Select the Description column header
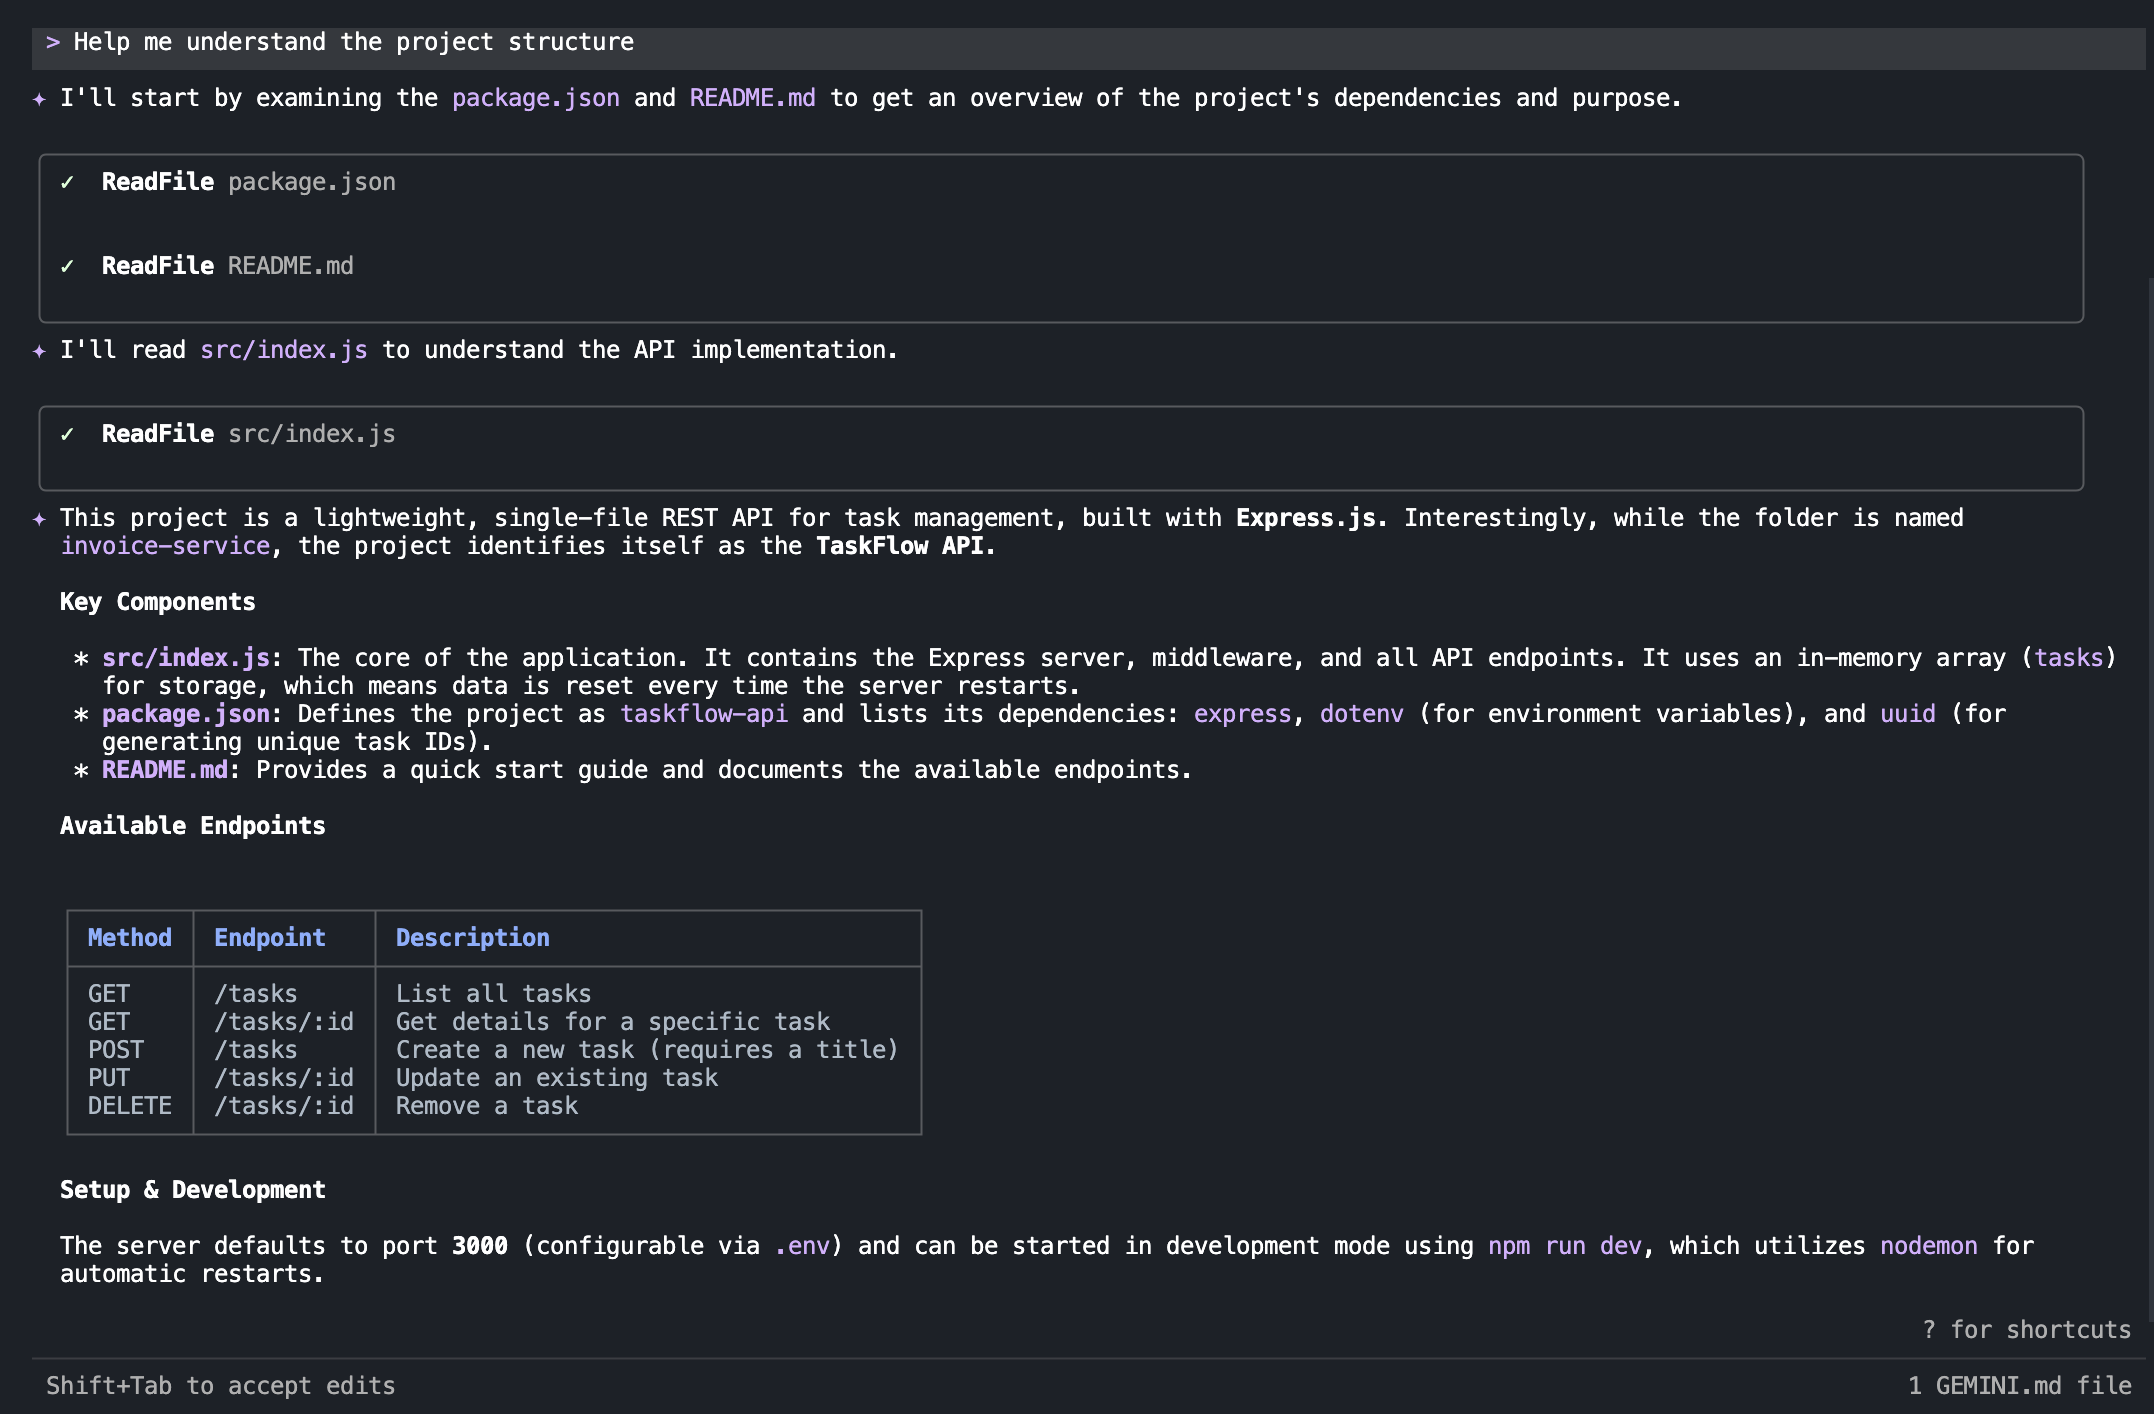The image size is (2154, 1414). tap(472, 938)
